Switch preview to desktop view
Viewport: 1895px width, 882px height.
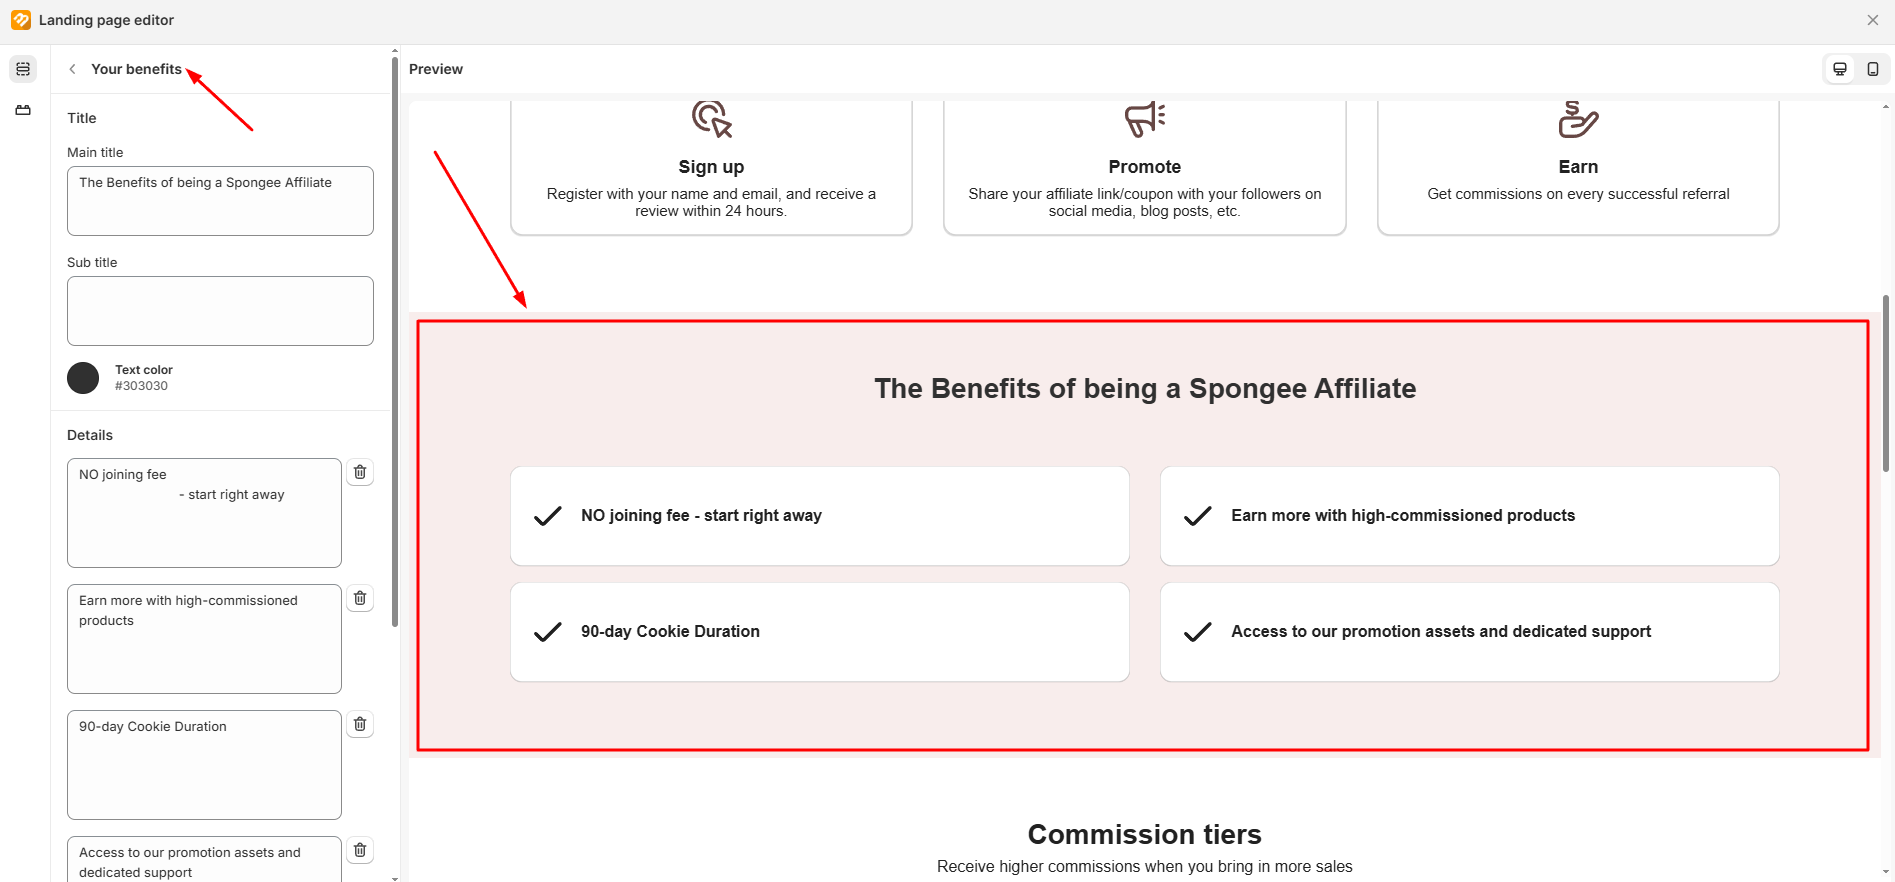tap(1839, 69)
